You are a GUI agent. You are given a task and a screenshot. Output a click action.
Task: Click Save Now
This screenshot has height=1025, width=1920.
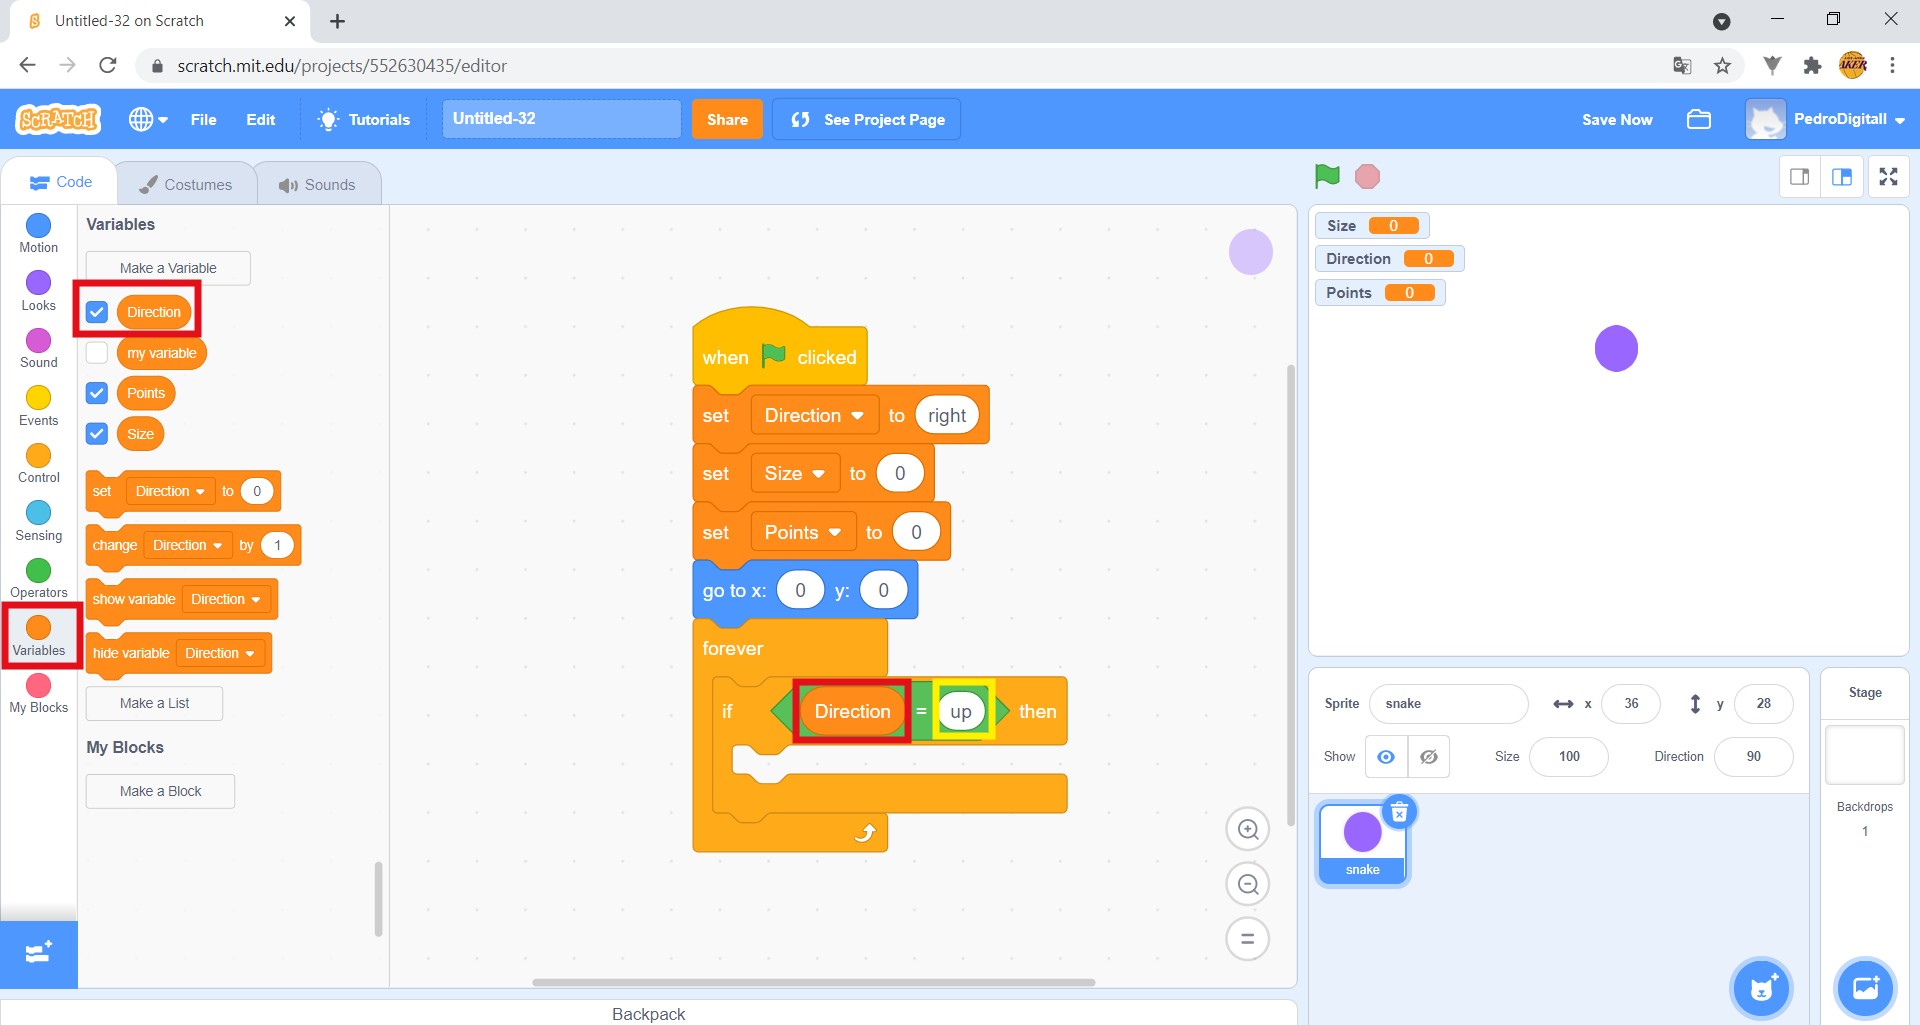[1617, 119]
